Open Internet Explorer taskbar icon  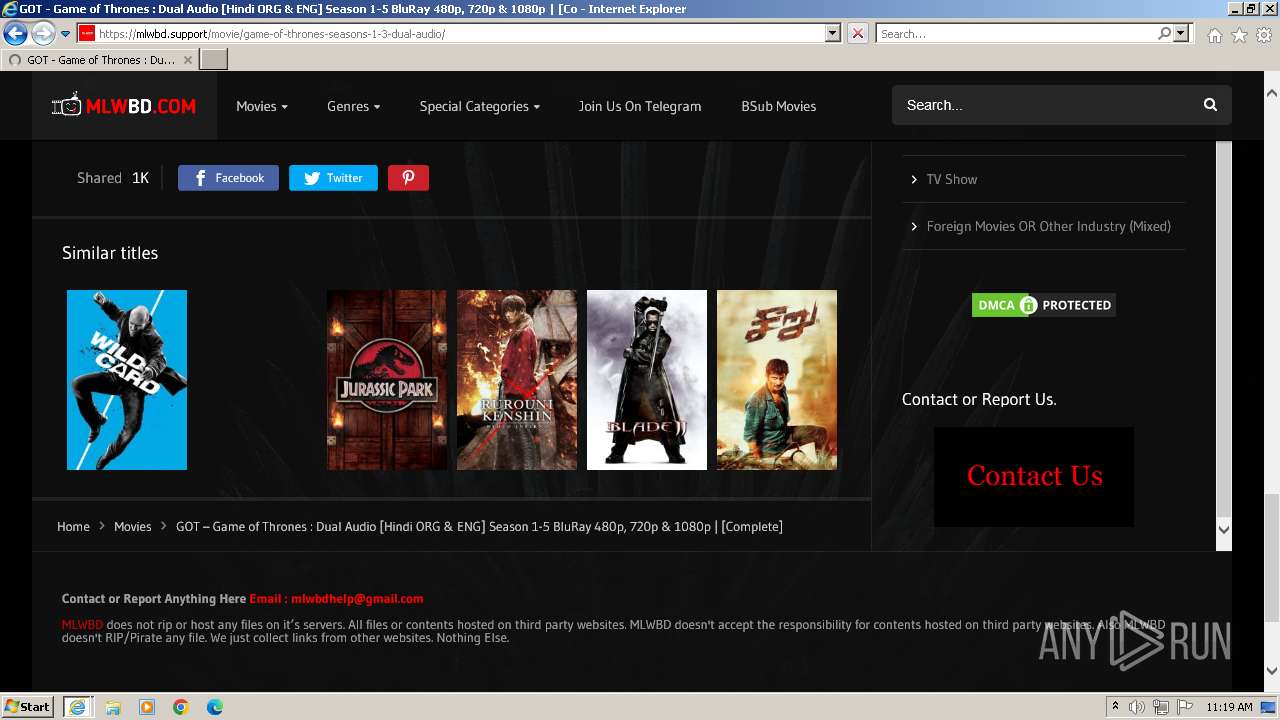77,706
